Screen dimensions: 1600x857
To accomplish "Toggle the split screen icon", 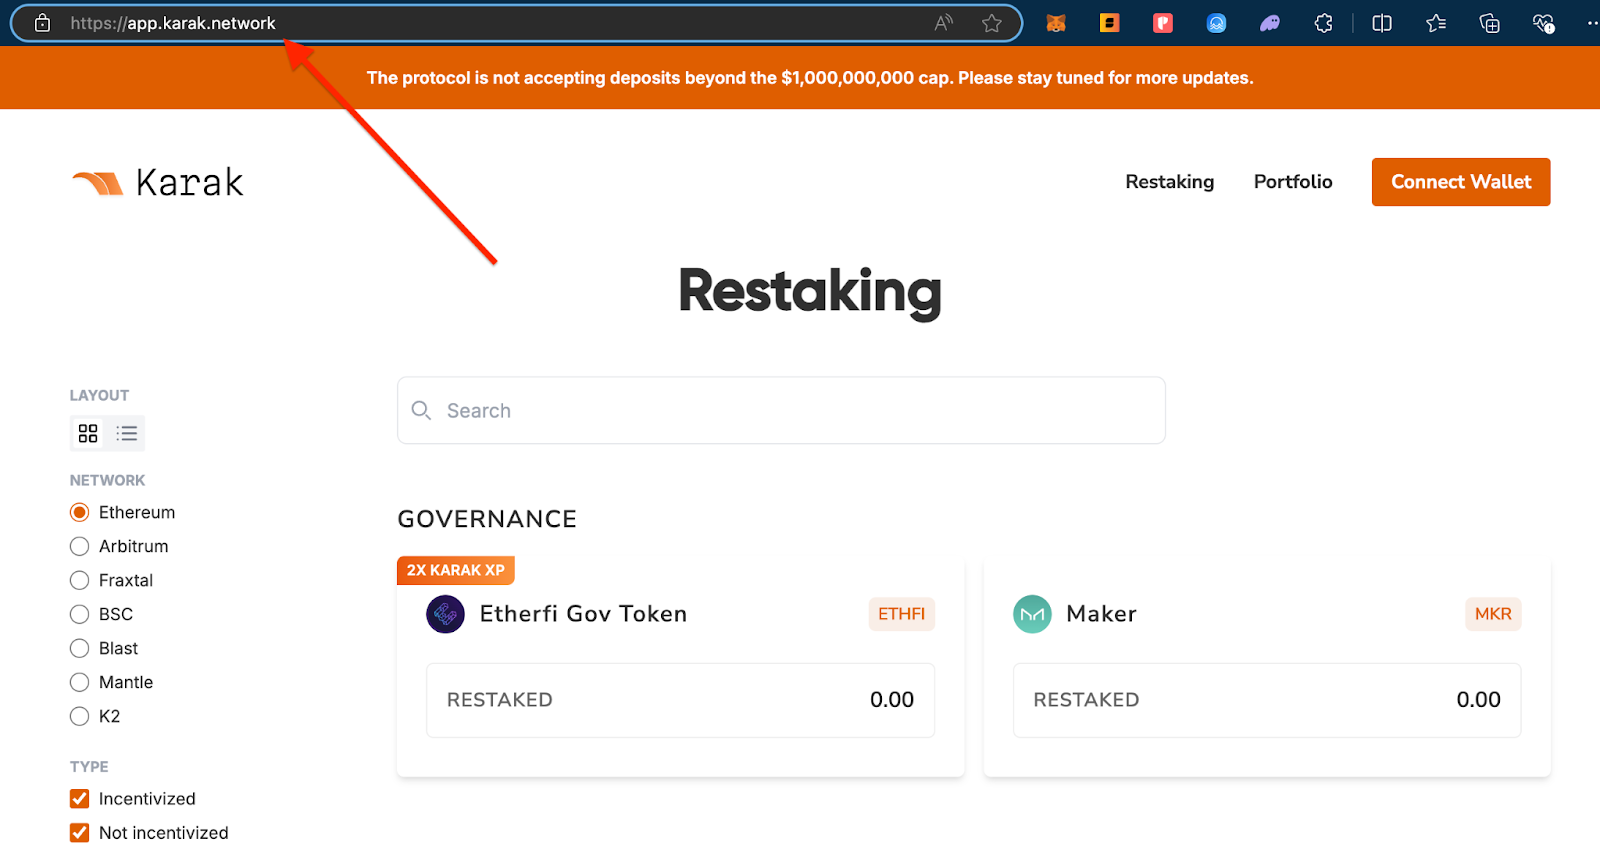I will (1382, 23).
